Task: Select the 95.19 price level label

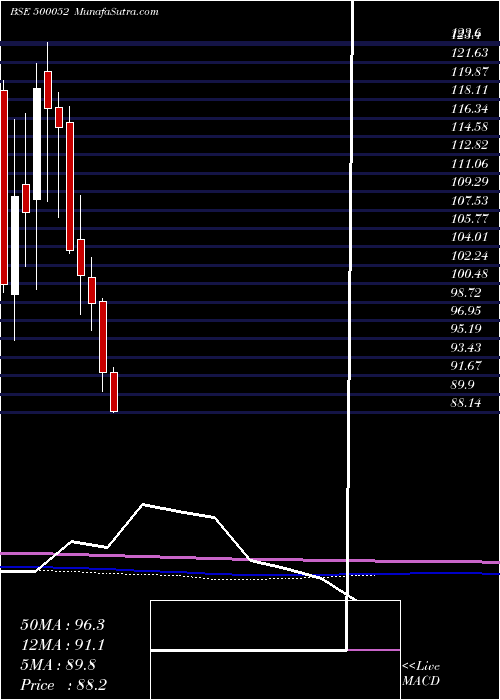Action: (x=466, y=329)
